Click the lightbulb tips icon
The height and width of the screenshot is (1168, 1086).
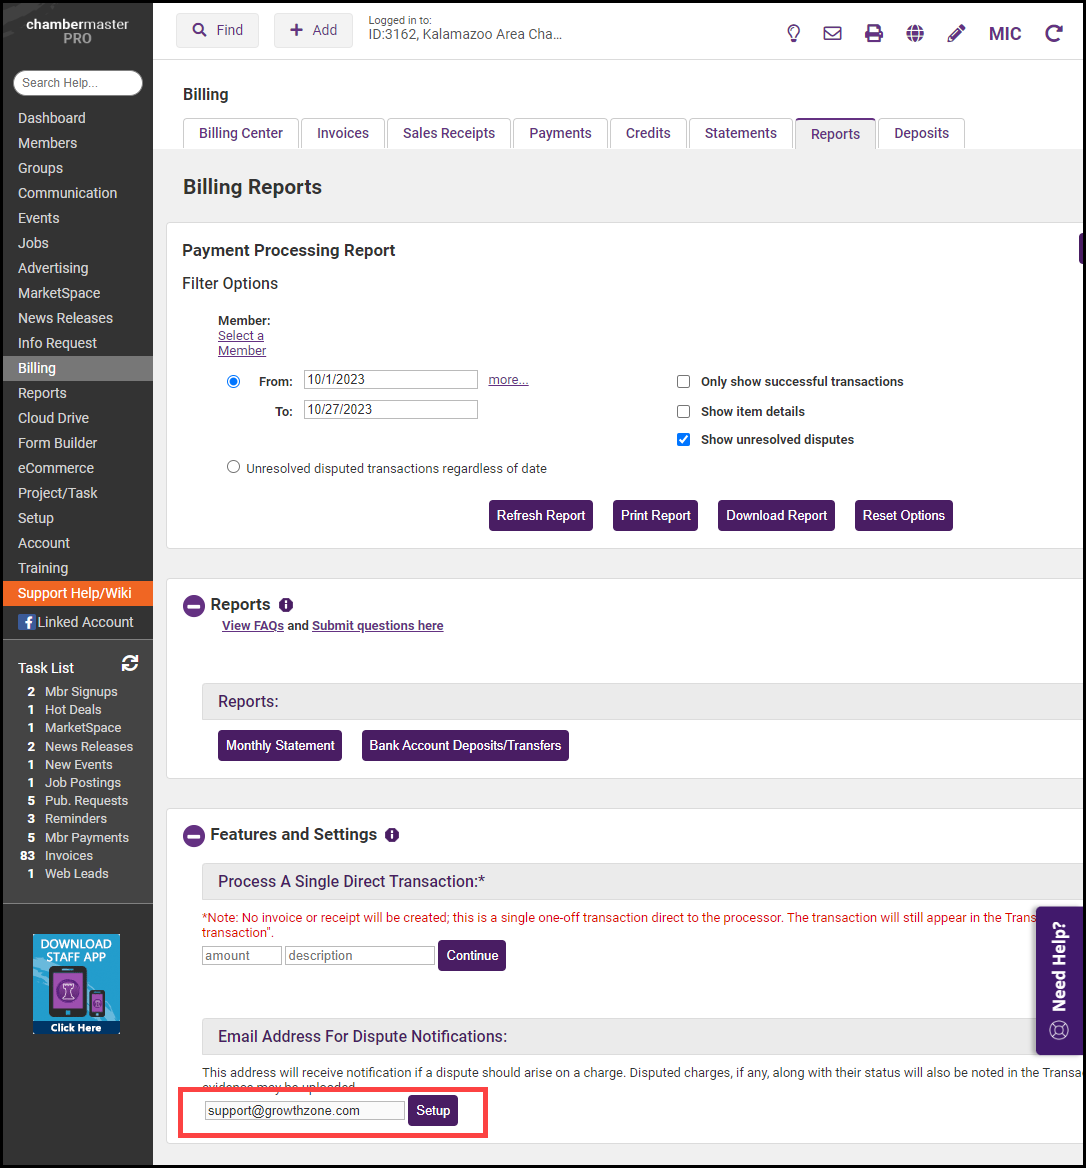[793, 34]
